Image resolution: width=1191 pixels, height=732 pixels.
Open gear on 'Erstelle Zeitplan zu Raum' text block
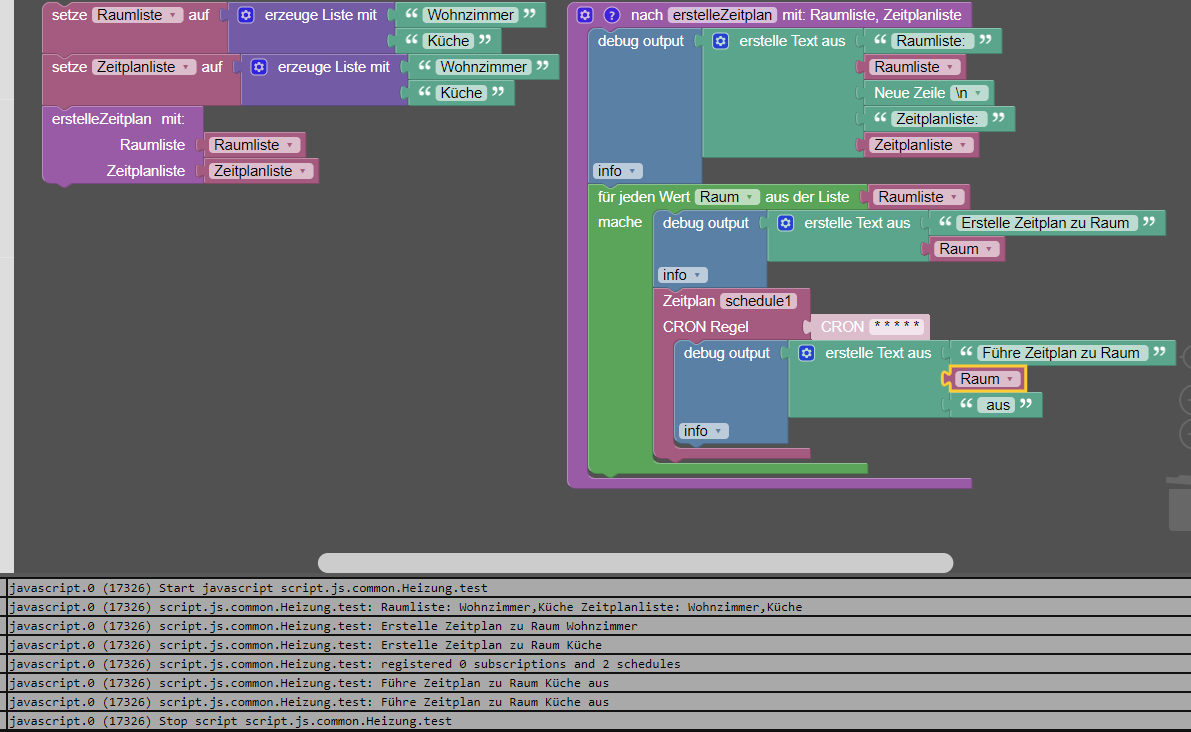coord(786,223)
